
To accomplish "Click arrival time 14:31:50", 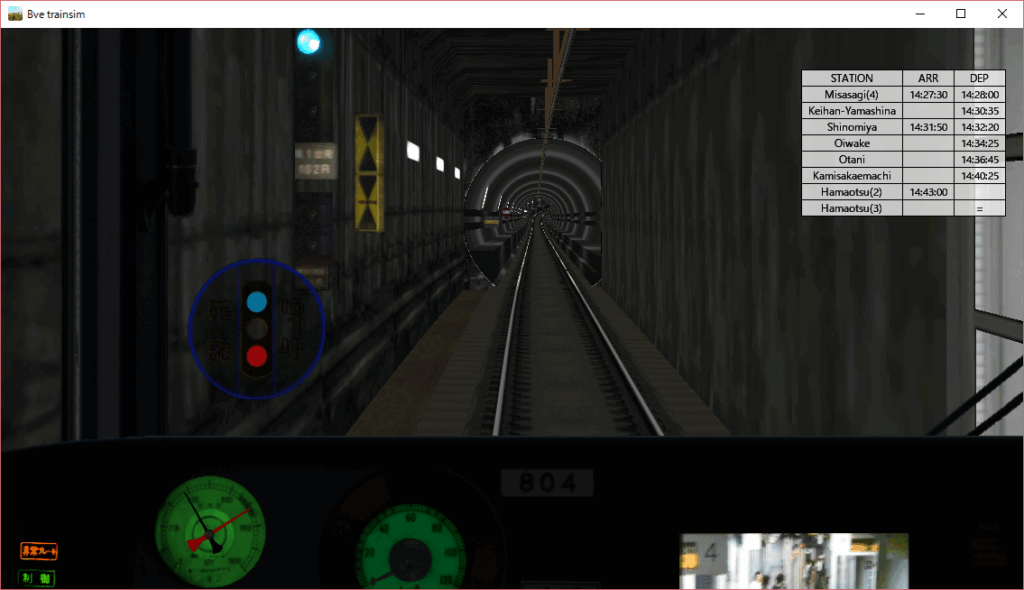I will click(928, 127).
